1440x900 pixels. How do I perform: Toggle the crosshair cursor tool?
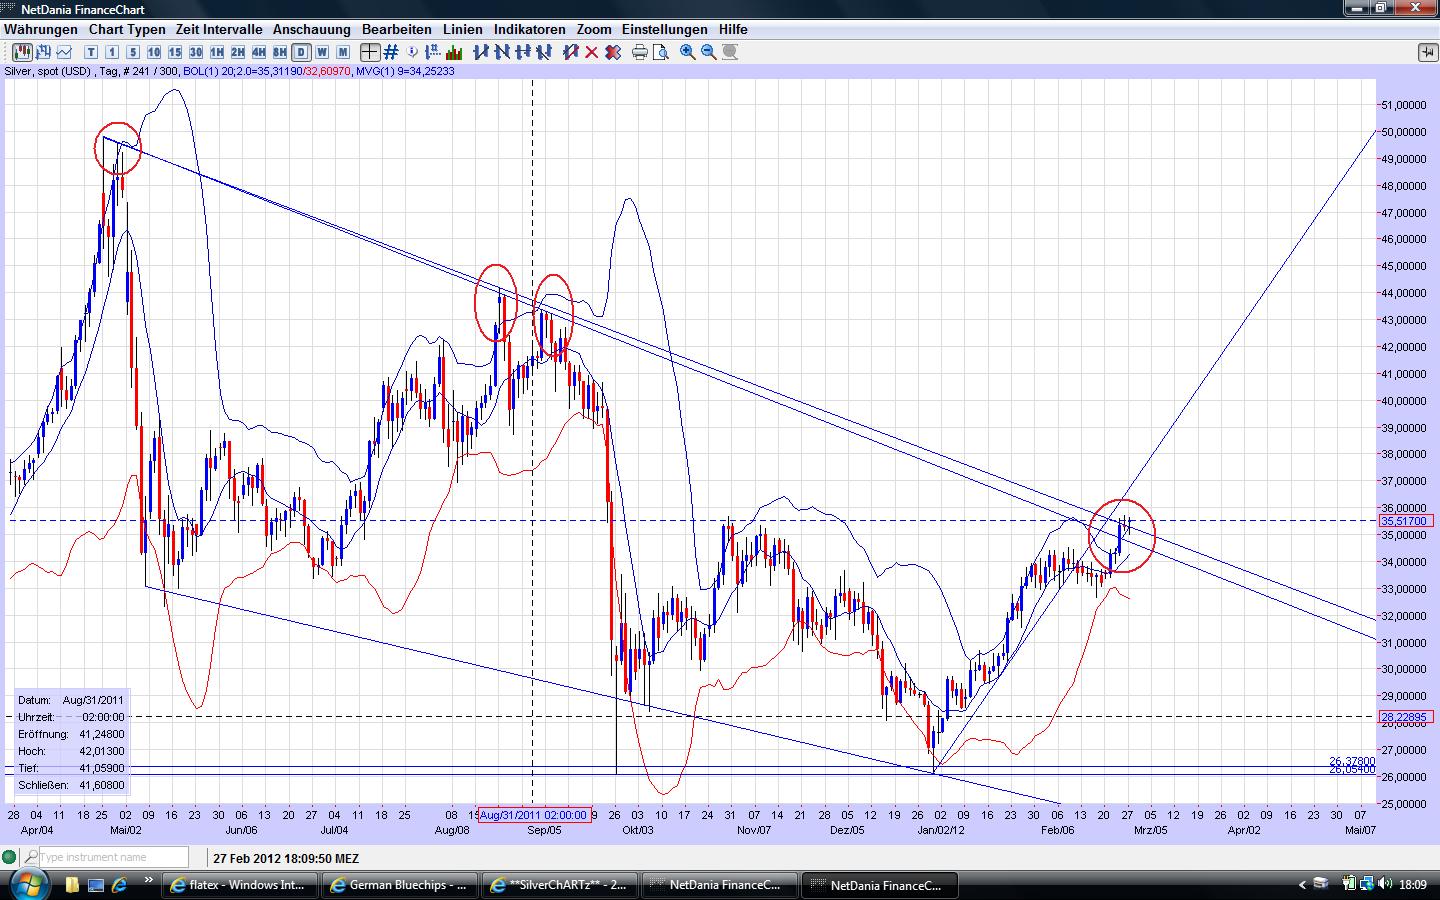click(x=370, y=52)
